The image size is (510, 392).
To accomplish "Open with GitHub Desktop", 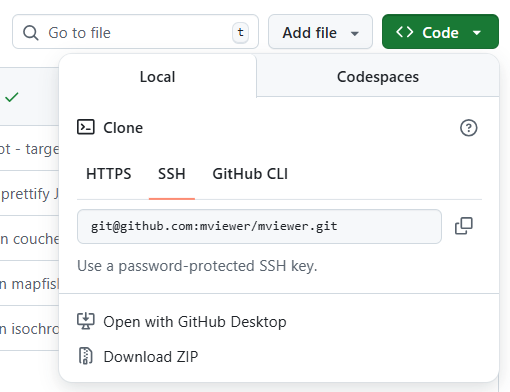I will [182, 322].
